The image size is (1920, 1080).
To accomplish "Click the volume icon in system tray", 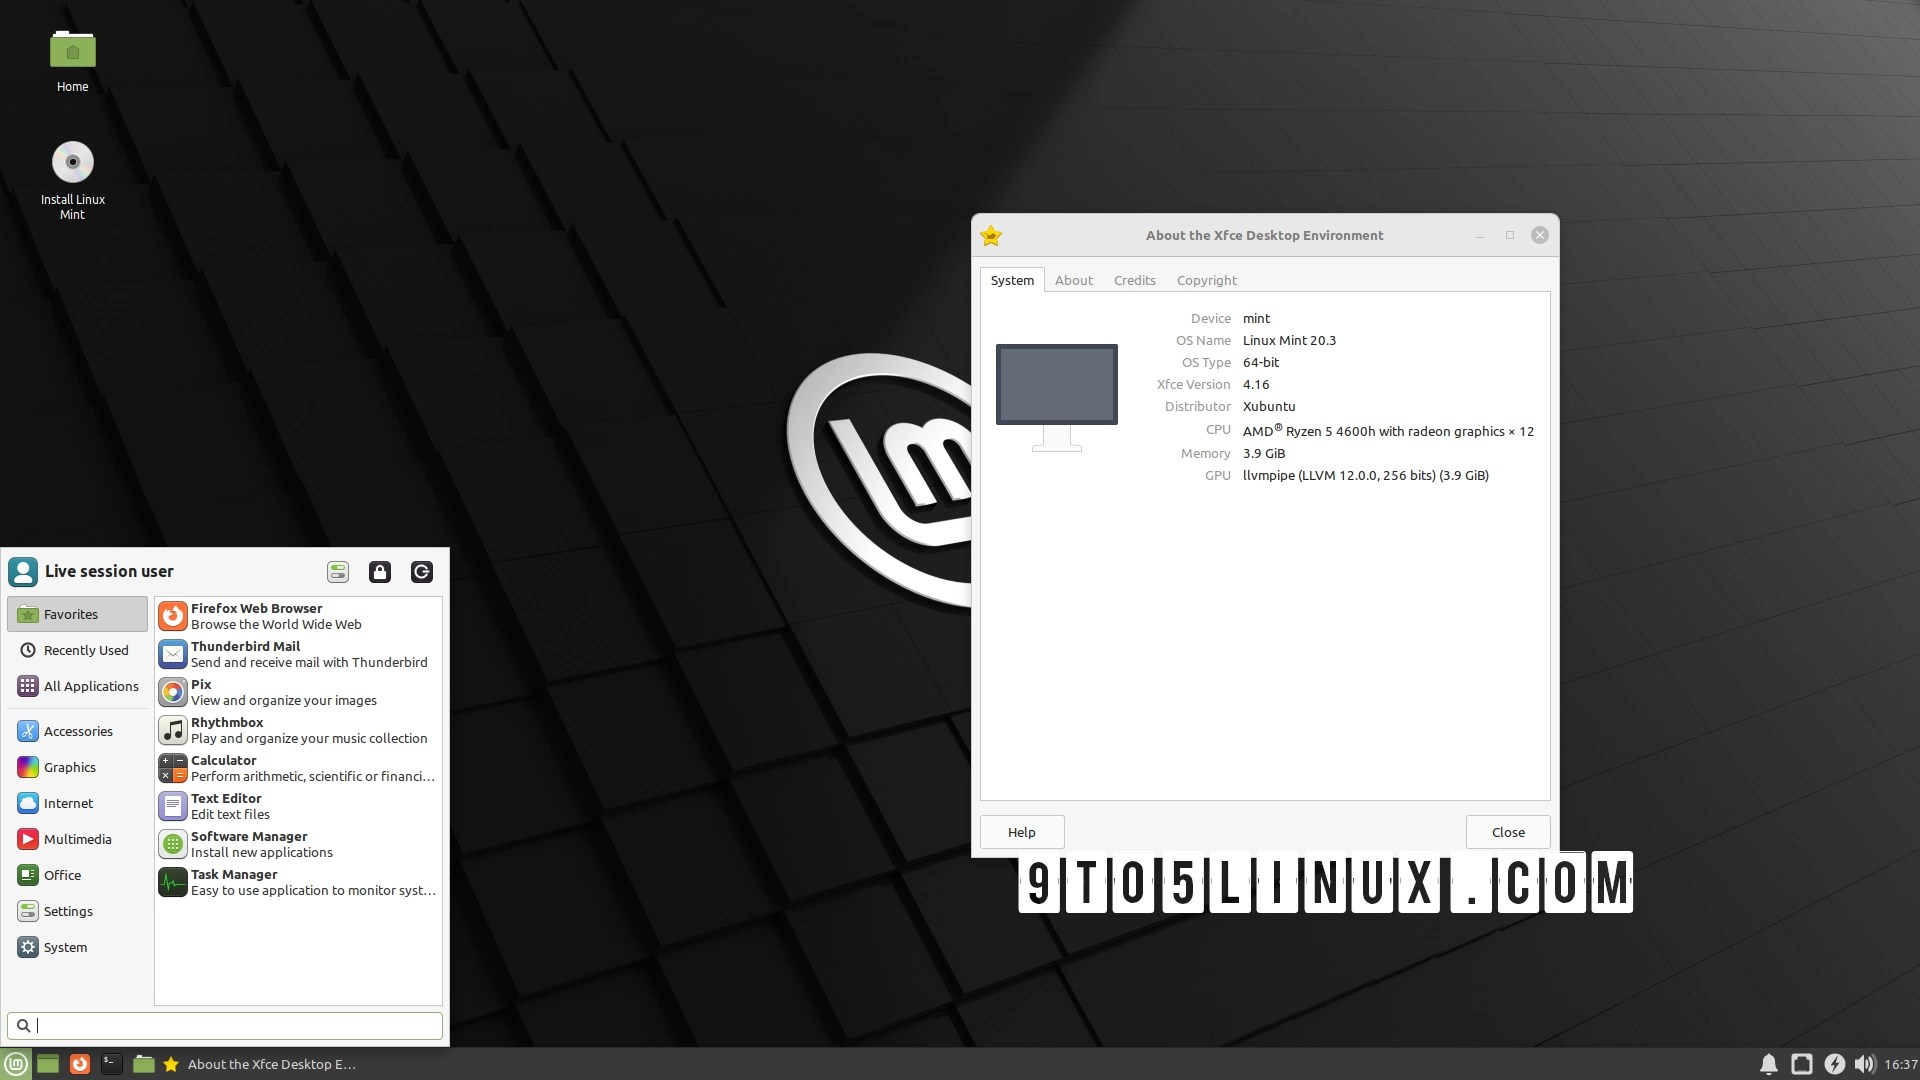I will 1864,1064.
